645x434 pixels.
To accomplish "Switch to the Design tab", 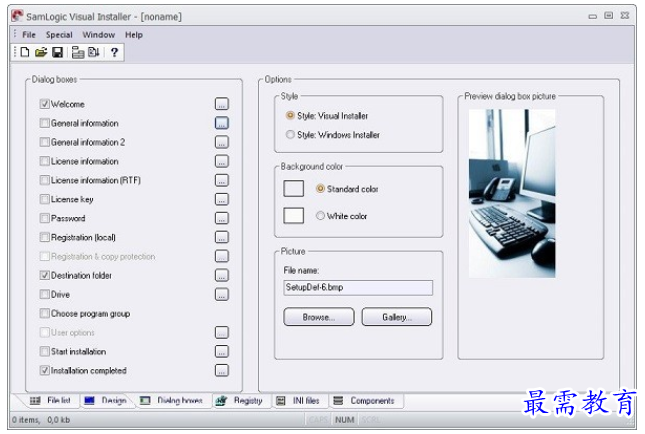I will pyautogui.click(x=105, y=400).
